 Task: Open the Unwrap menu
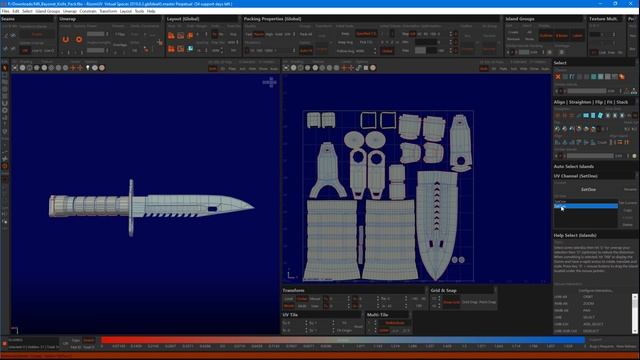point(70,11)
